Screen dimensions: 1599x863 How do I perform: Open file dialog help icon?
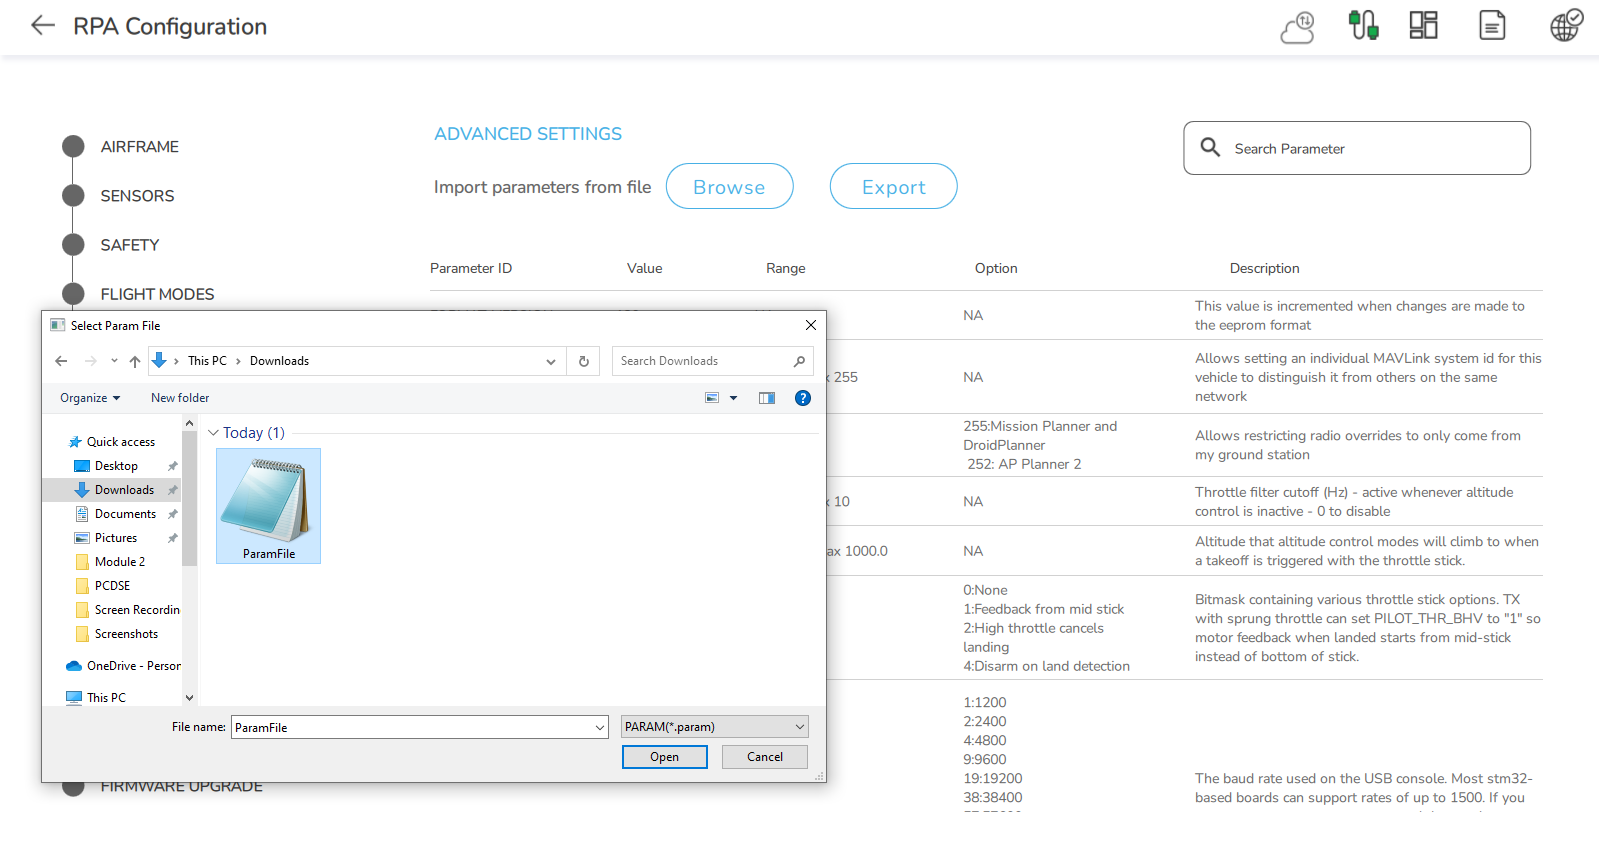point(802,398)
